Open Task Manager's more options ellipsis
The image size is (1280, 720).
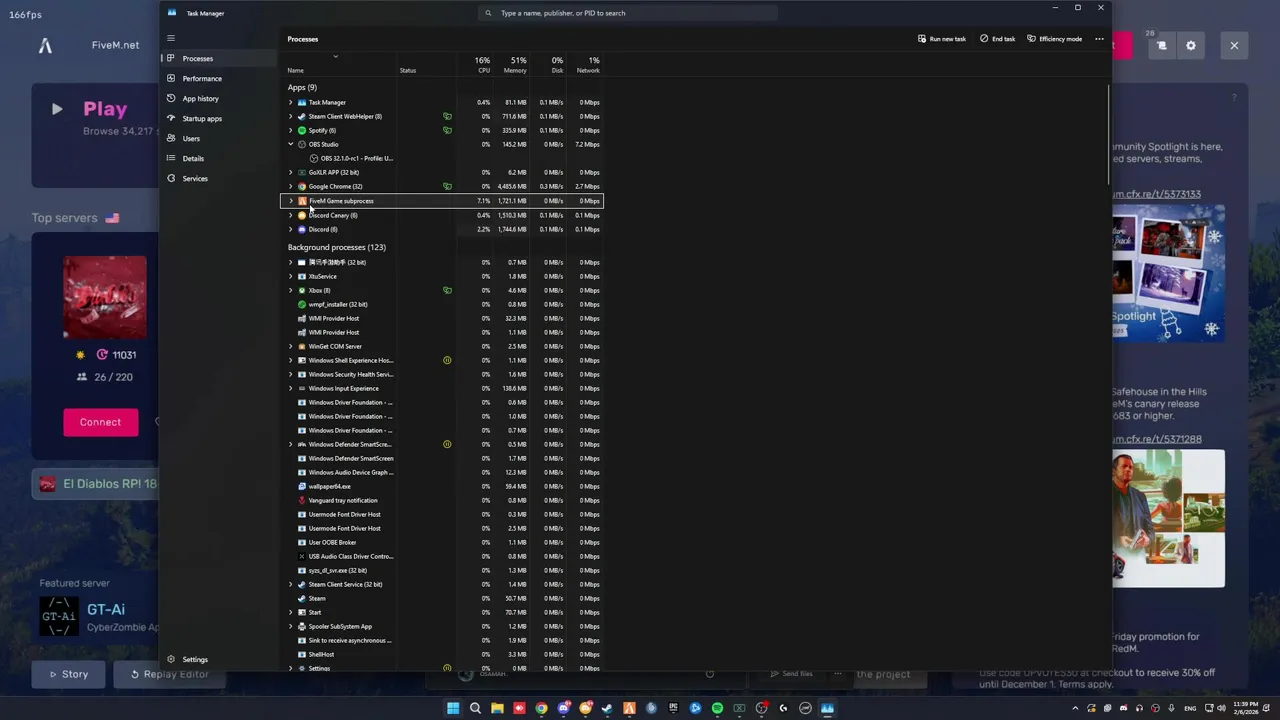(x=1099, y=39)
